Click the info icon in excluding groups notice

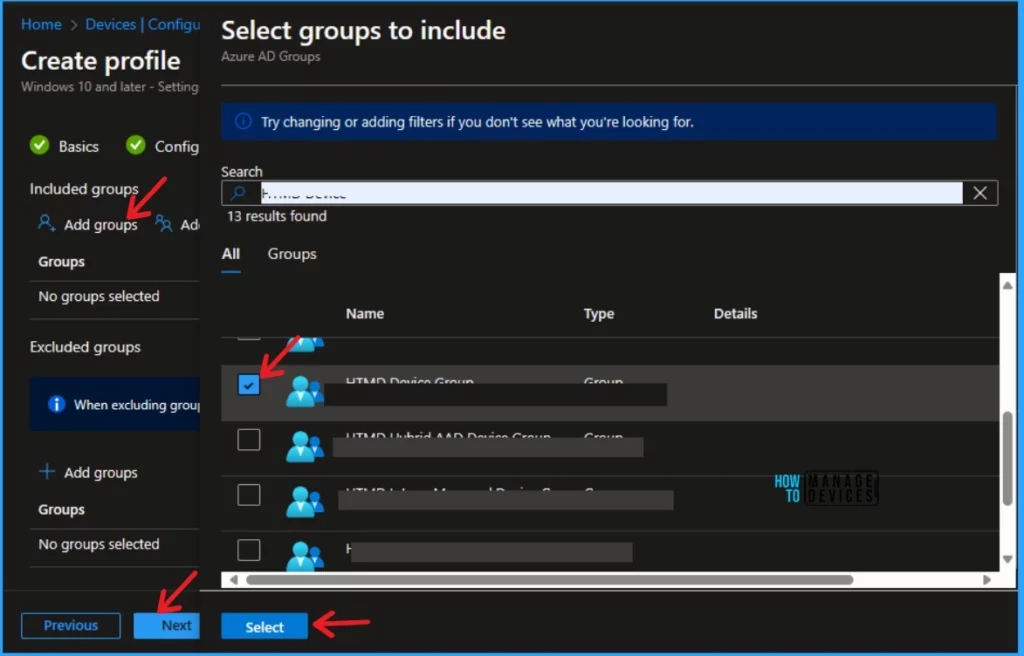(x=56, y=404)
